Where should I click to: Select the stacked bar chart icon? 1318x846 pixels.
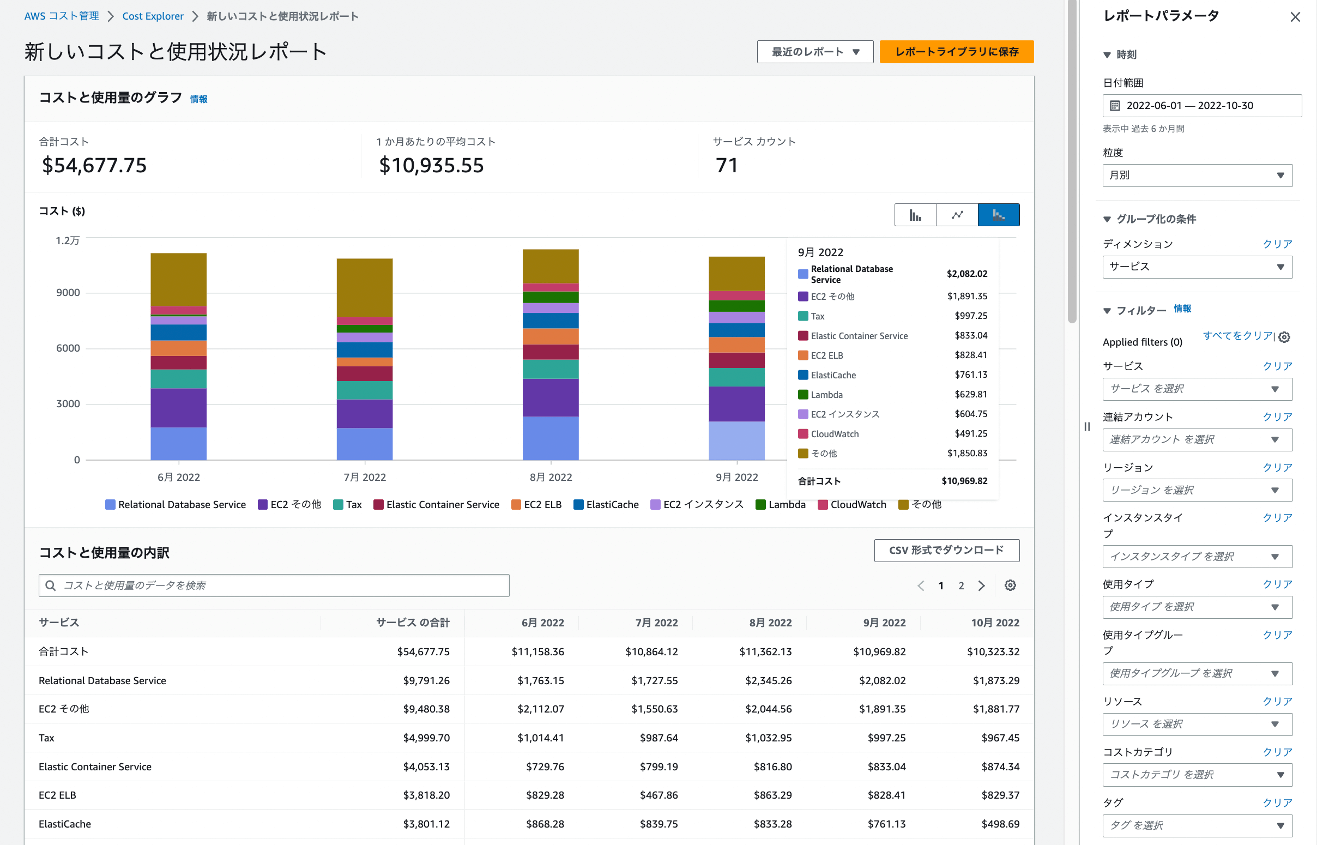(998, 215)
